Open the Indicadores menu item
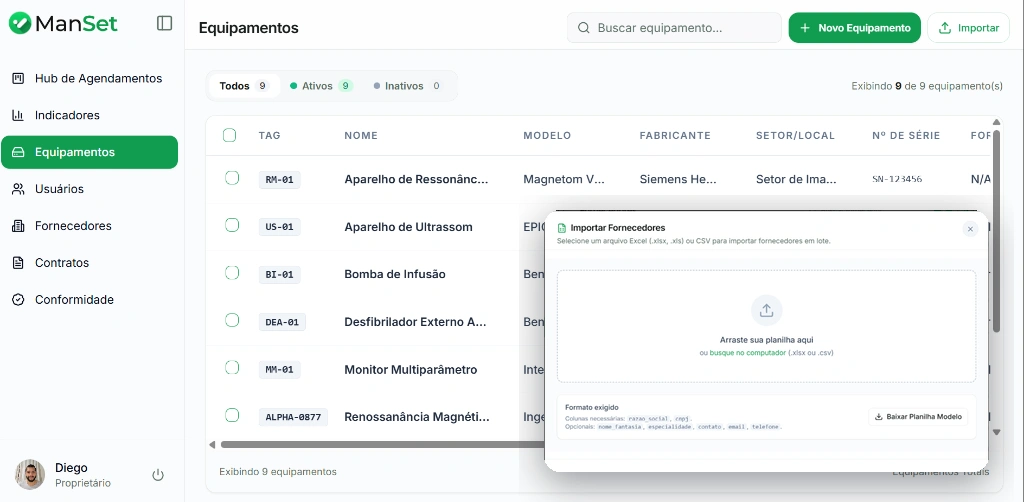1024x502 pixels. pos(89,116)
